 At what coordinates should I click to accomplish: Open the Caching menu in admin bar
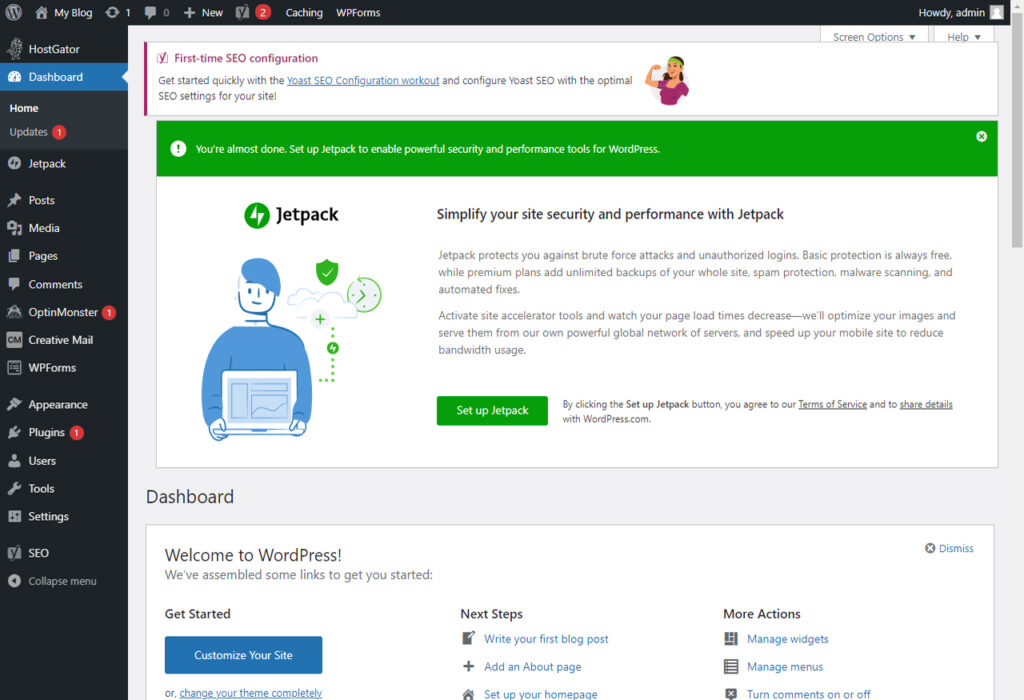click(x=304, y=12)
